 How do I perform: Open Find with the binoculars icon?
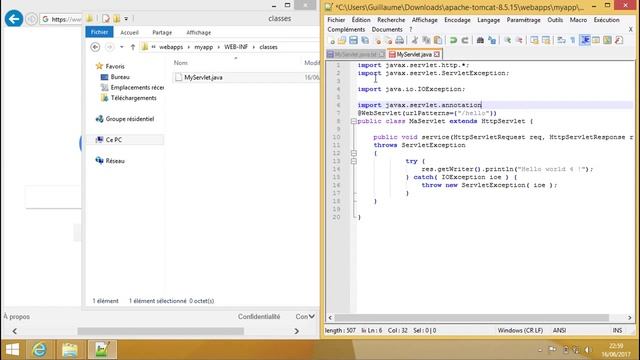pyautogui.click(x=480, y=40)
